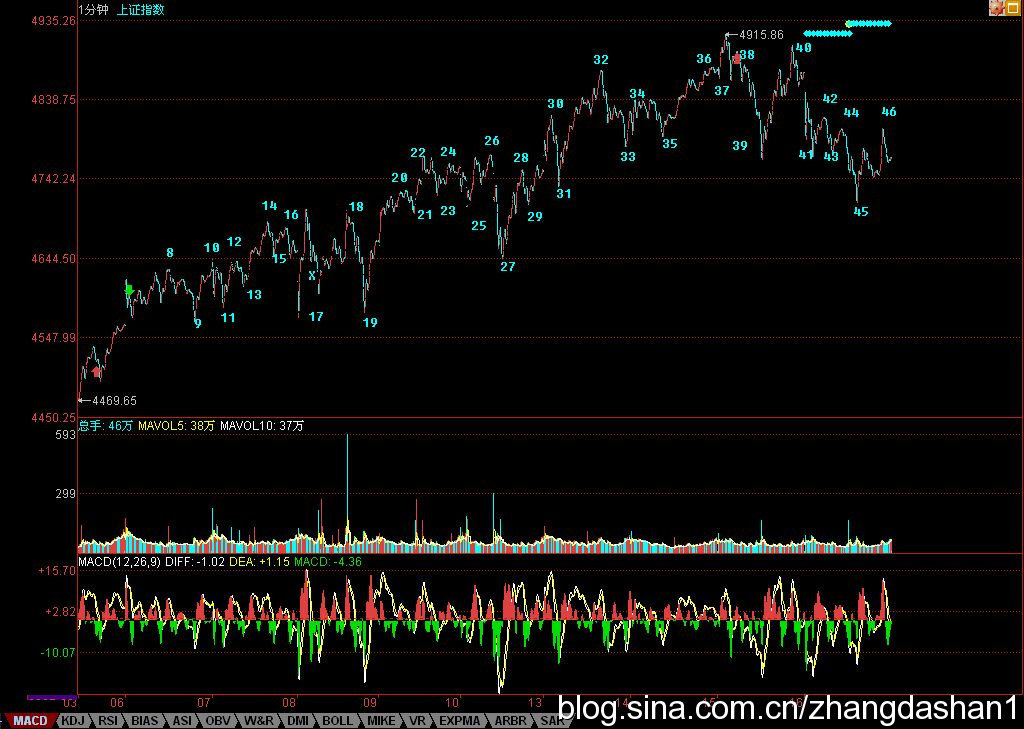Select the lower cyan diamond line
Image resolution: width=1024 pixels, height=729 pixels.
tap(827, 34)
